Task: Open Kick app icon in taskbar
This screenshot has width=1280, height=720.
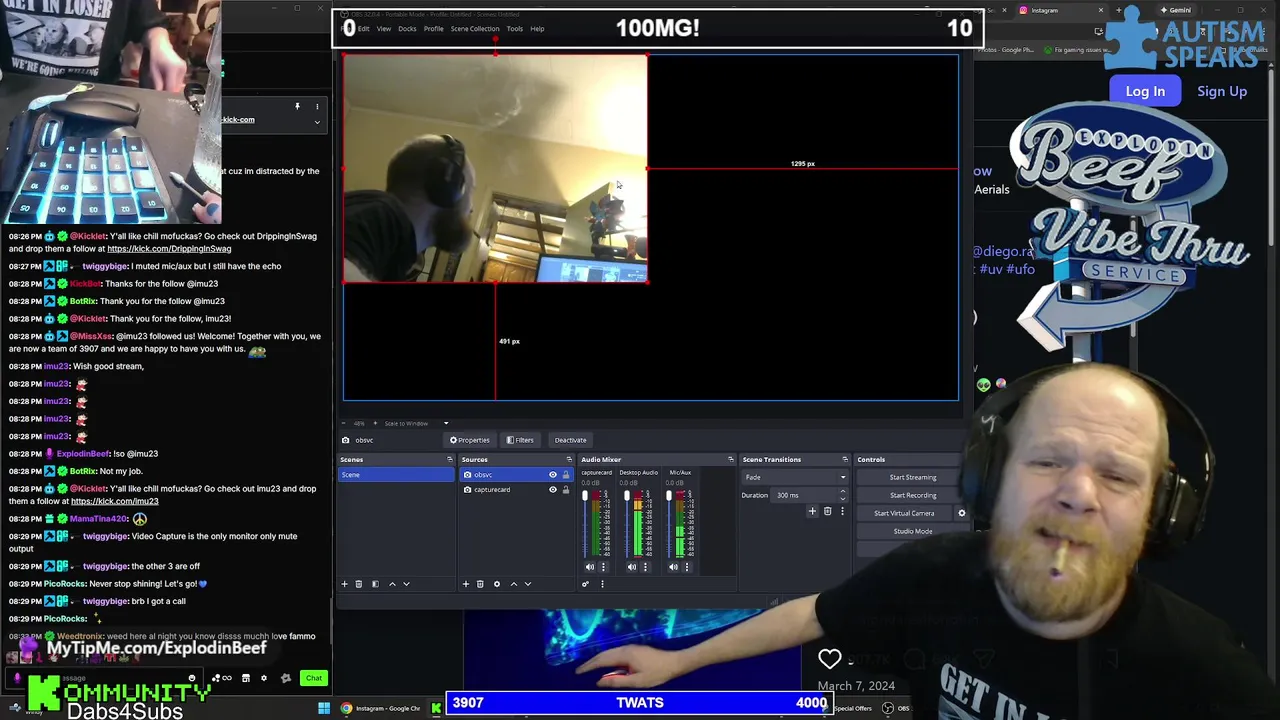Action: point(436,709)
